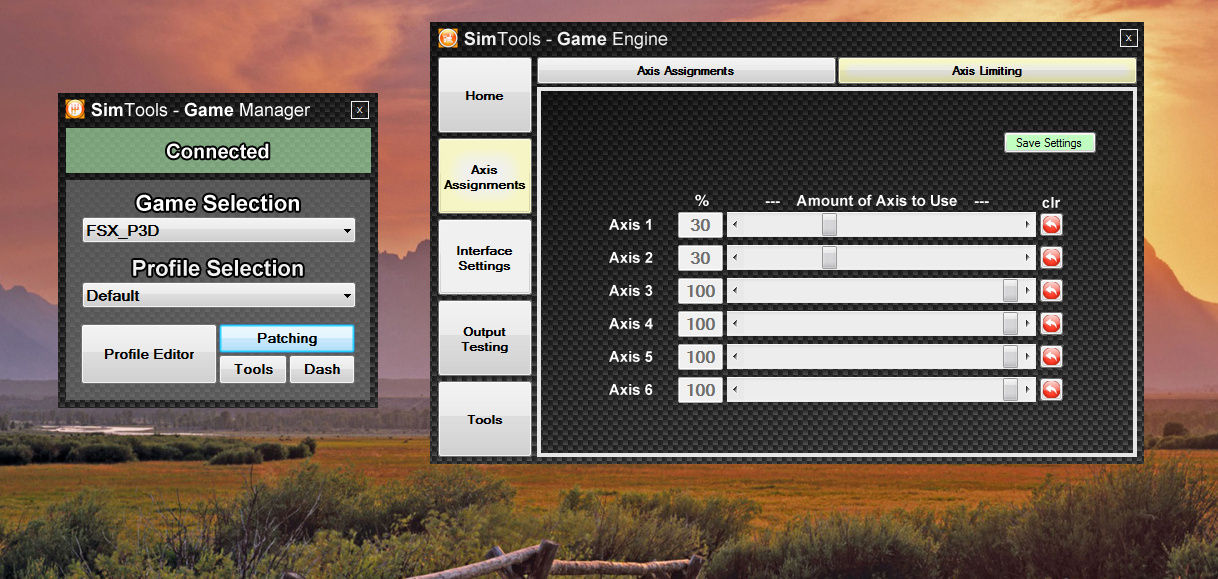Reset Axis 4 using its red clr icon
Viewport: 1218px width, 579px height.
1051,324
